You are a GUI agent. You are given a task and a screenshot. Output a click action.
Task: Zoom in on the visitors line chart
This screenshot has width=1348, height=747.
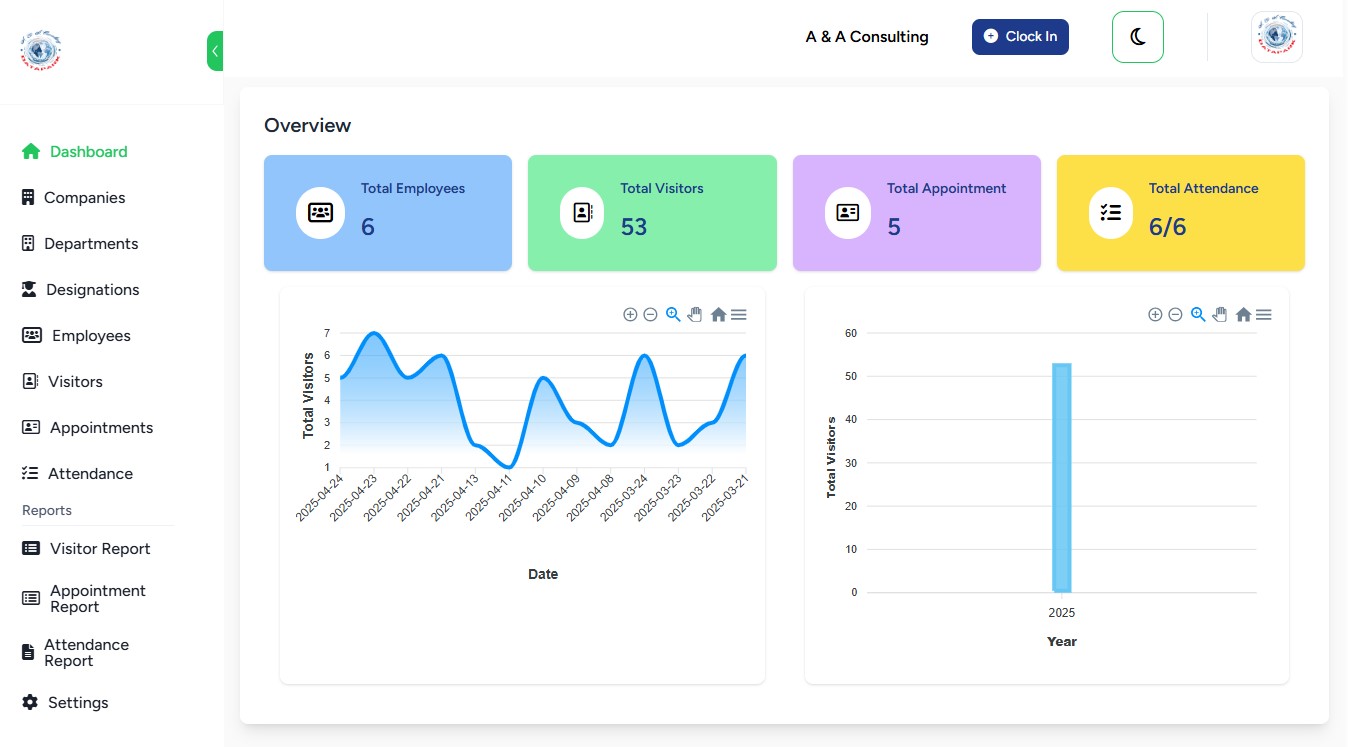coord(630,315)
